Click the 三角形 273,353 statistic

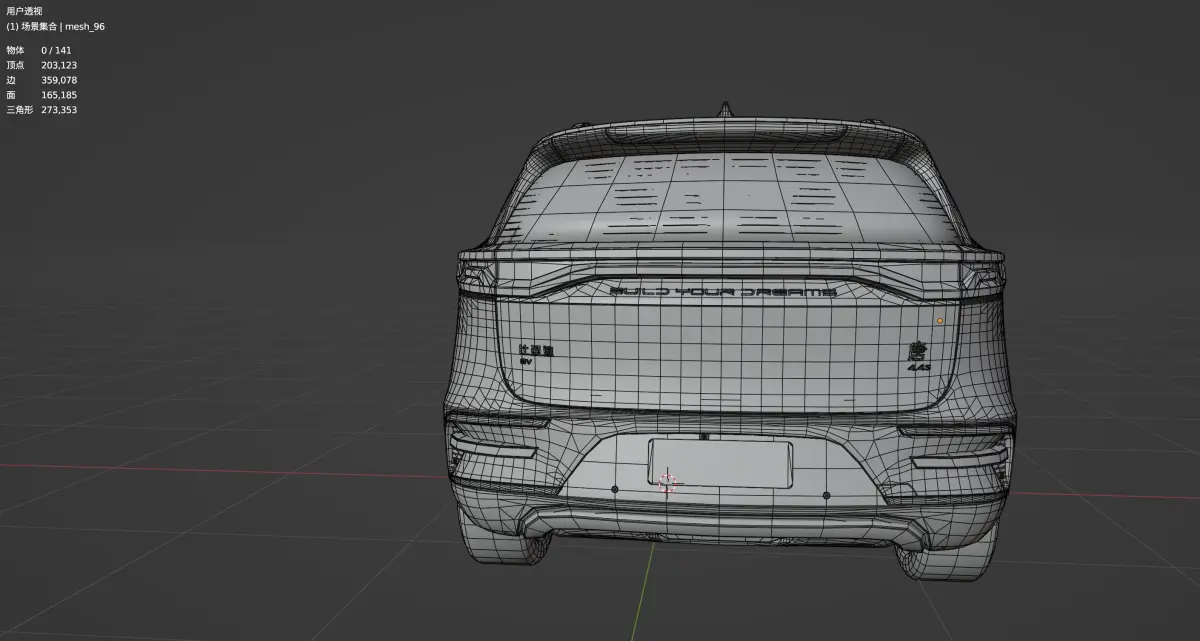(x=42, y=110)
